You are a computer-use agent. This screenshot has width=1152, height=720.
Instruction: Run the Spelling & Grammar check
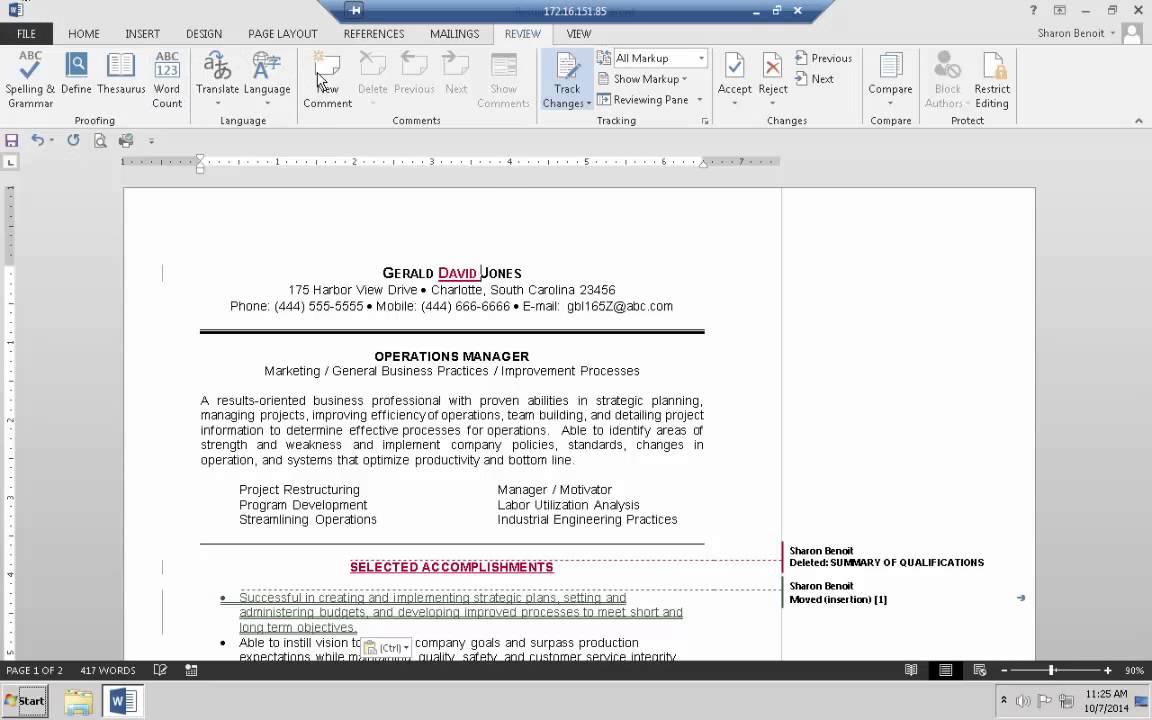29,79
